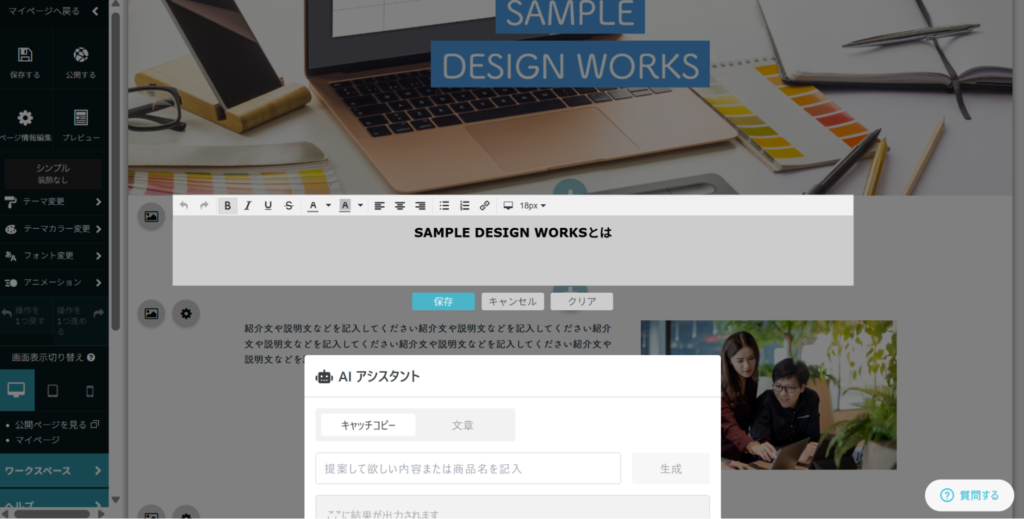This screenshot has width=1024, height=519.
Task: Select the 文章 tab in AI assistant
Action: 462,425
